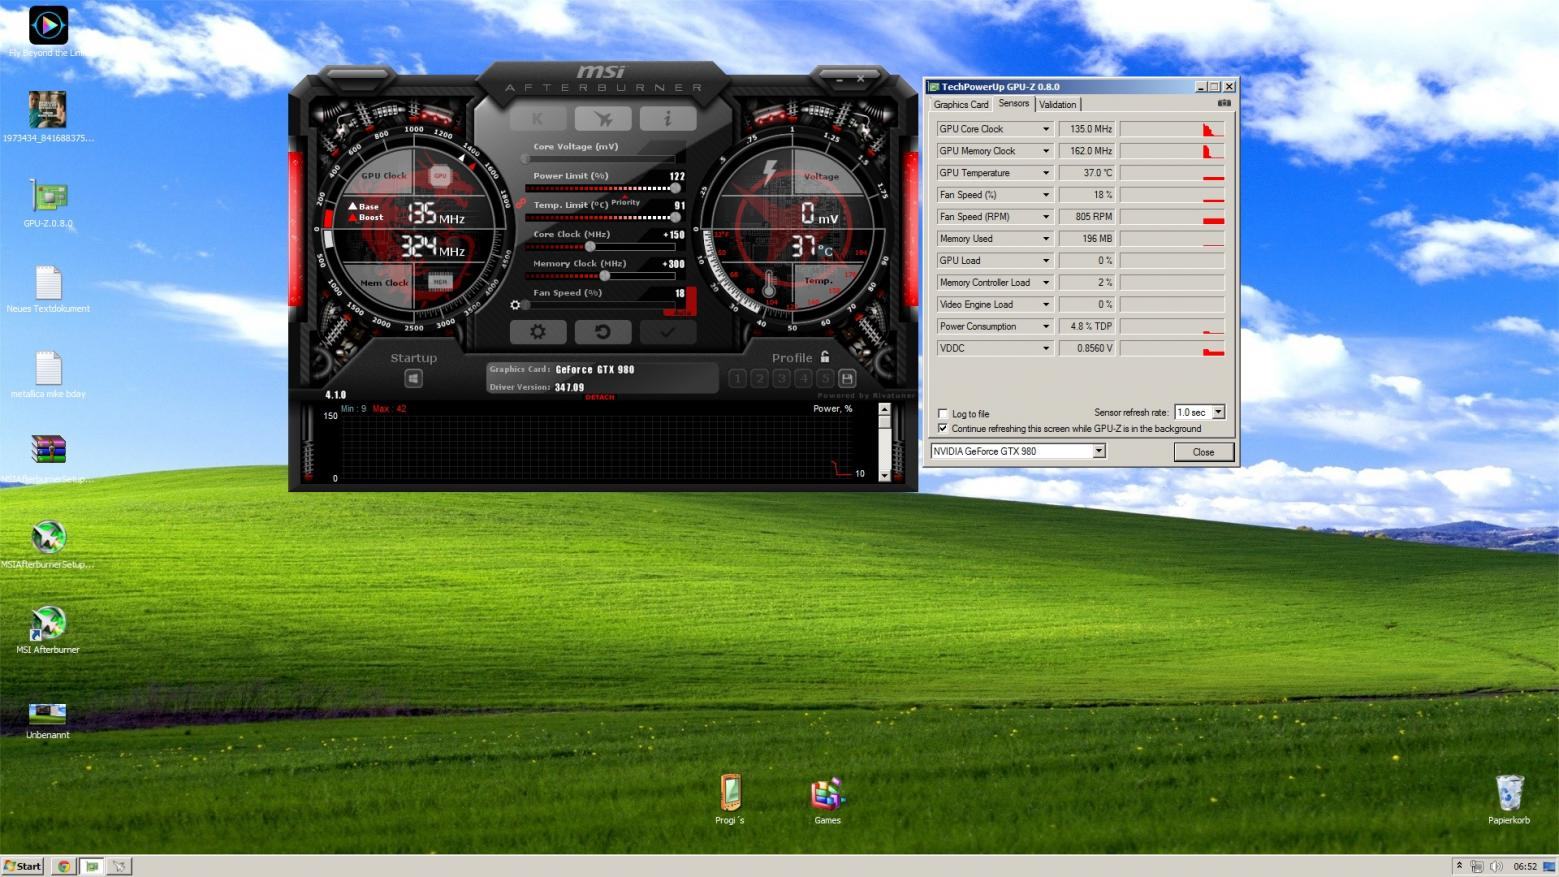Click the Power Limit slider handle
Screen dimensions: 1559x877
[676, 188]
